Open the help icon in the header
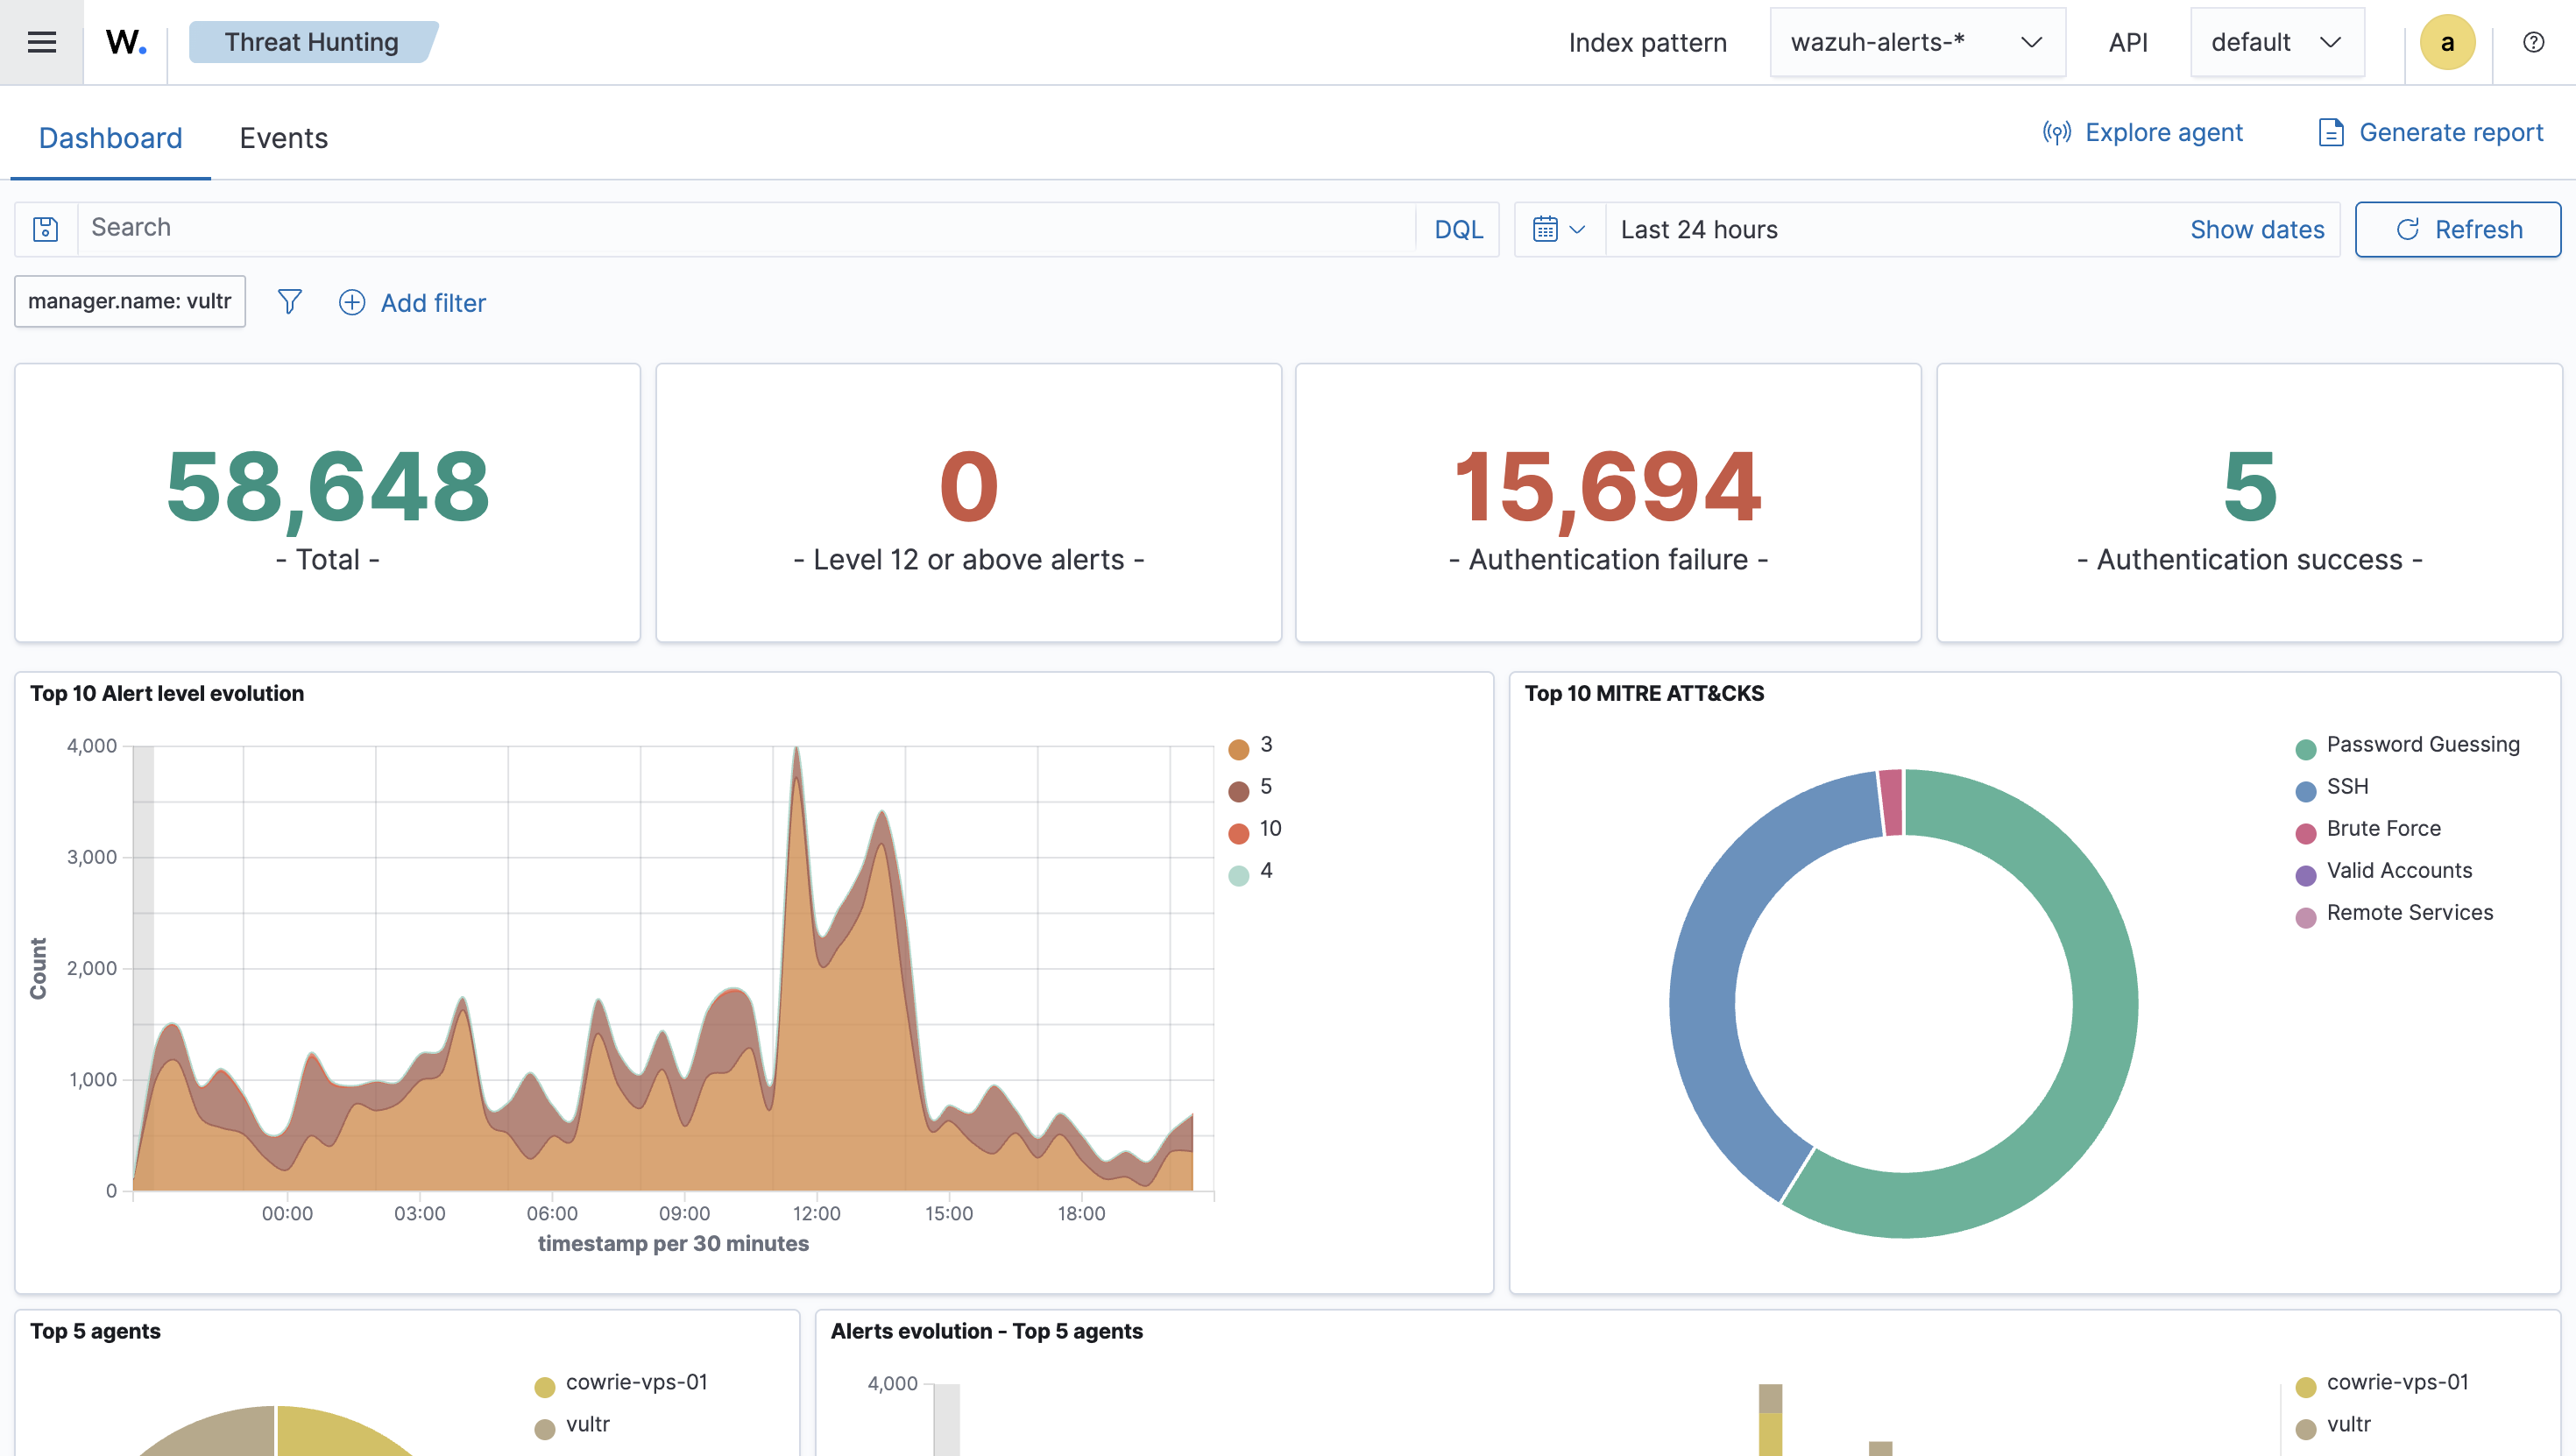Image resolution: width=2576 pixels, height=1456 pixels. click(2533, 42)
